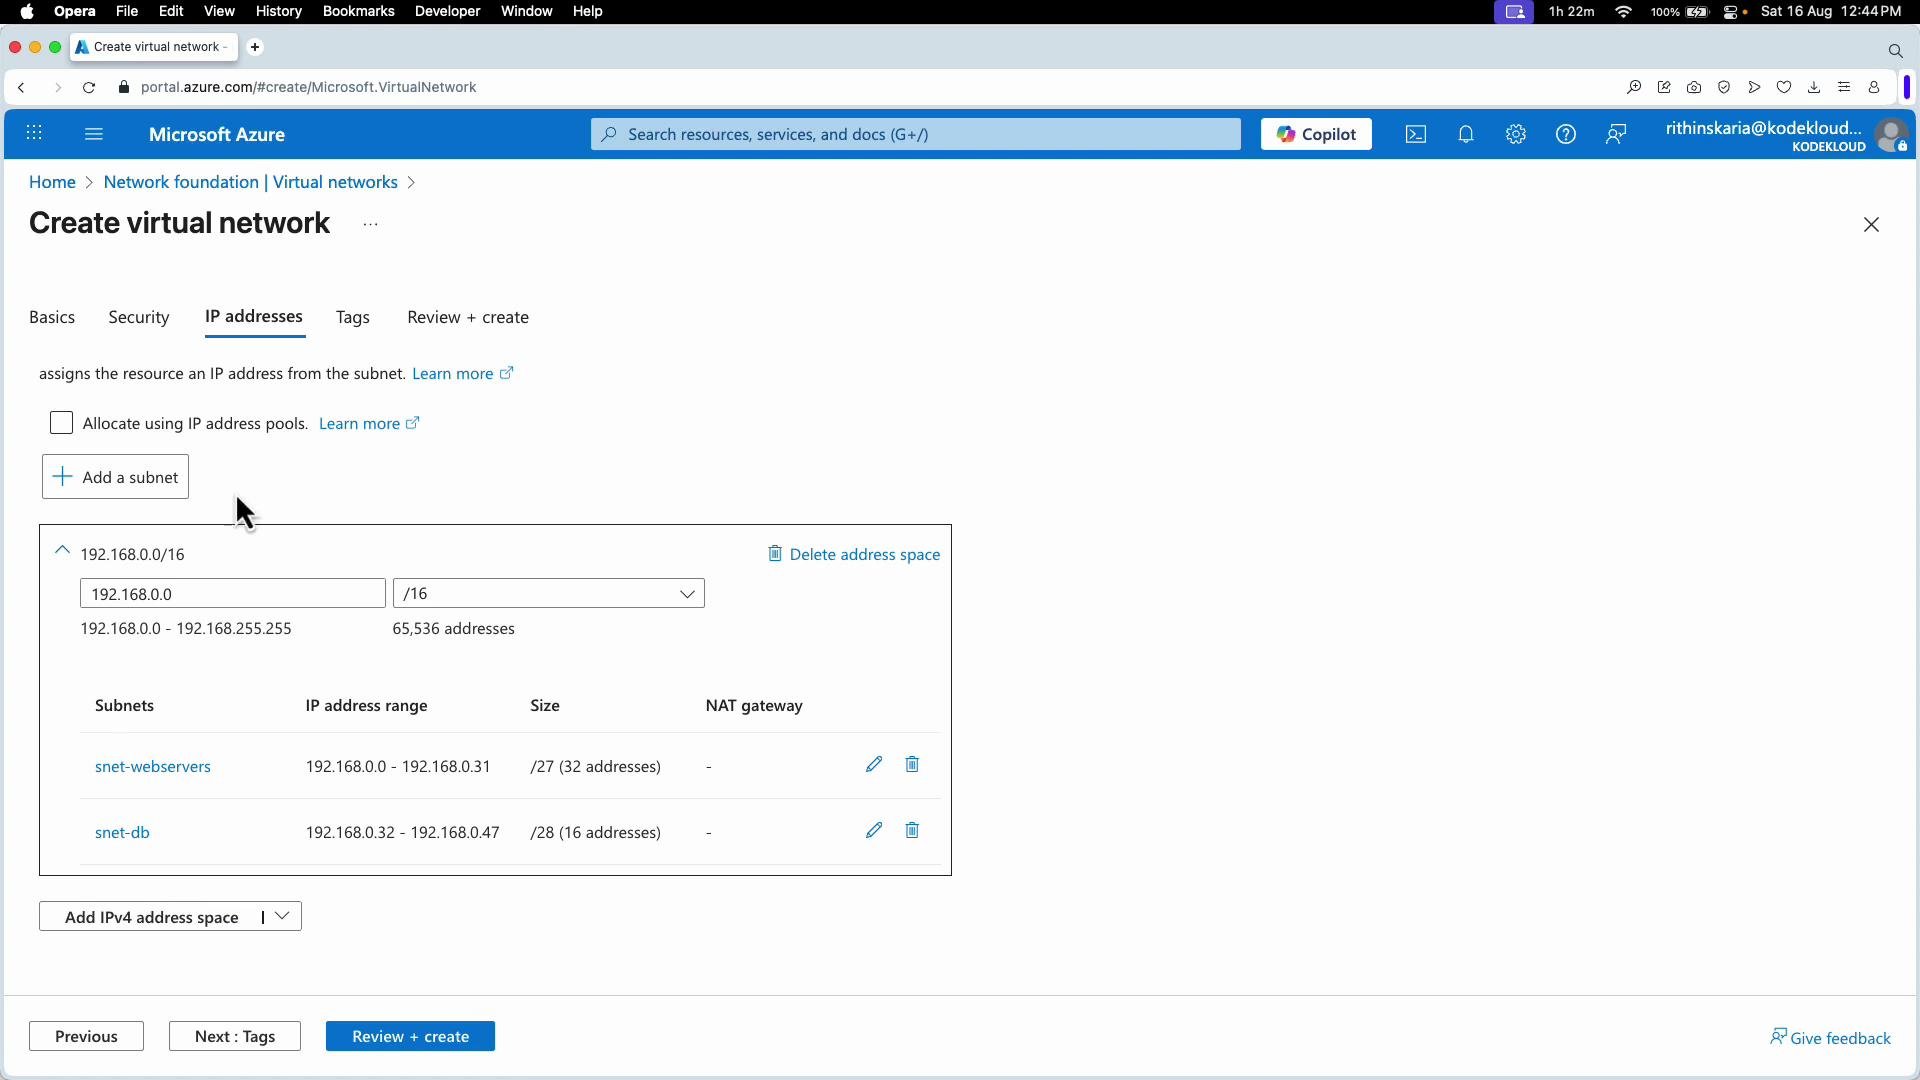Expand the Add IPv4 address space dropdown arrow
This screenshot has height=1080, width=1920.
[282, 916]
